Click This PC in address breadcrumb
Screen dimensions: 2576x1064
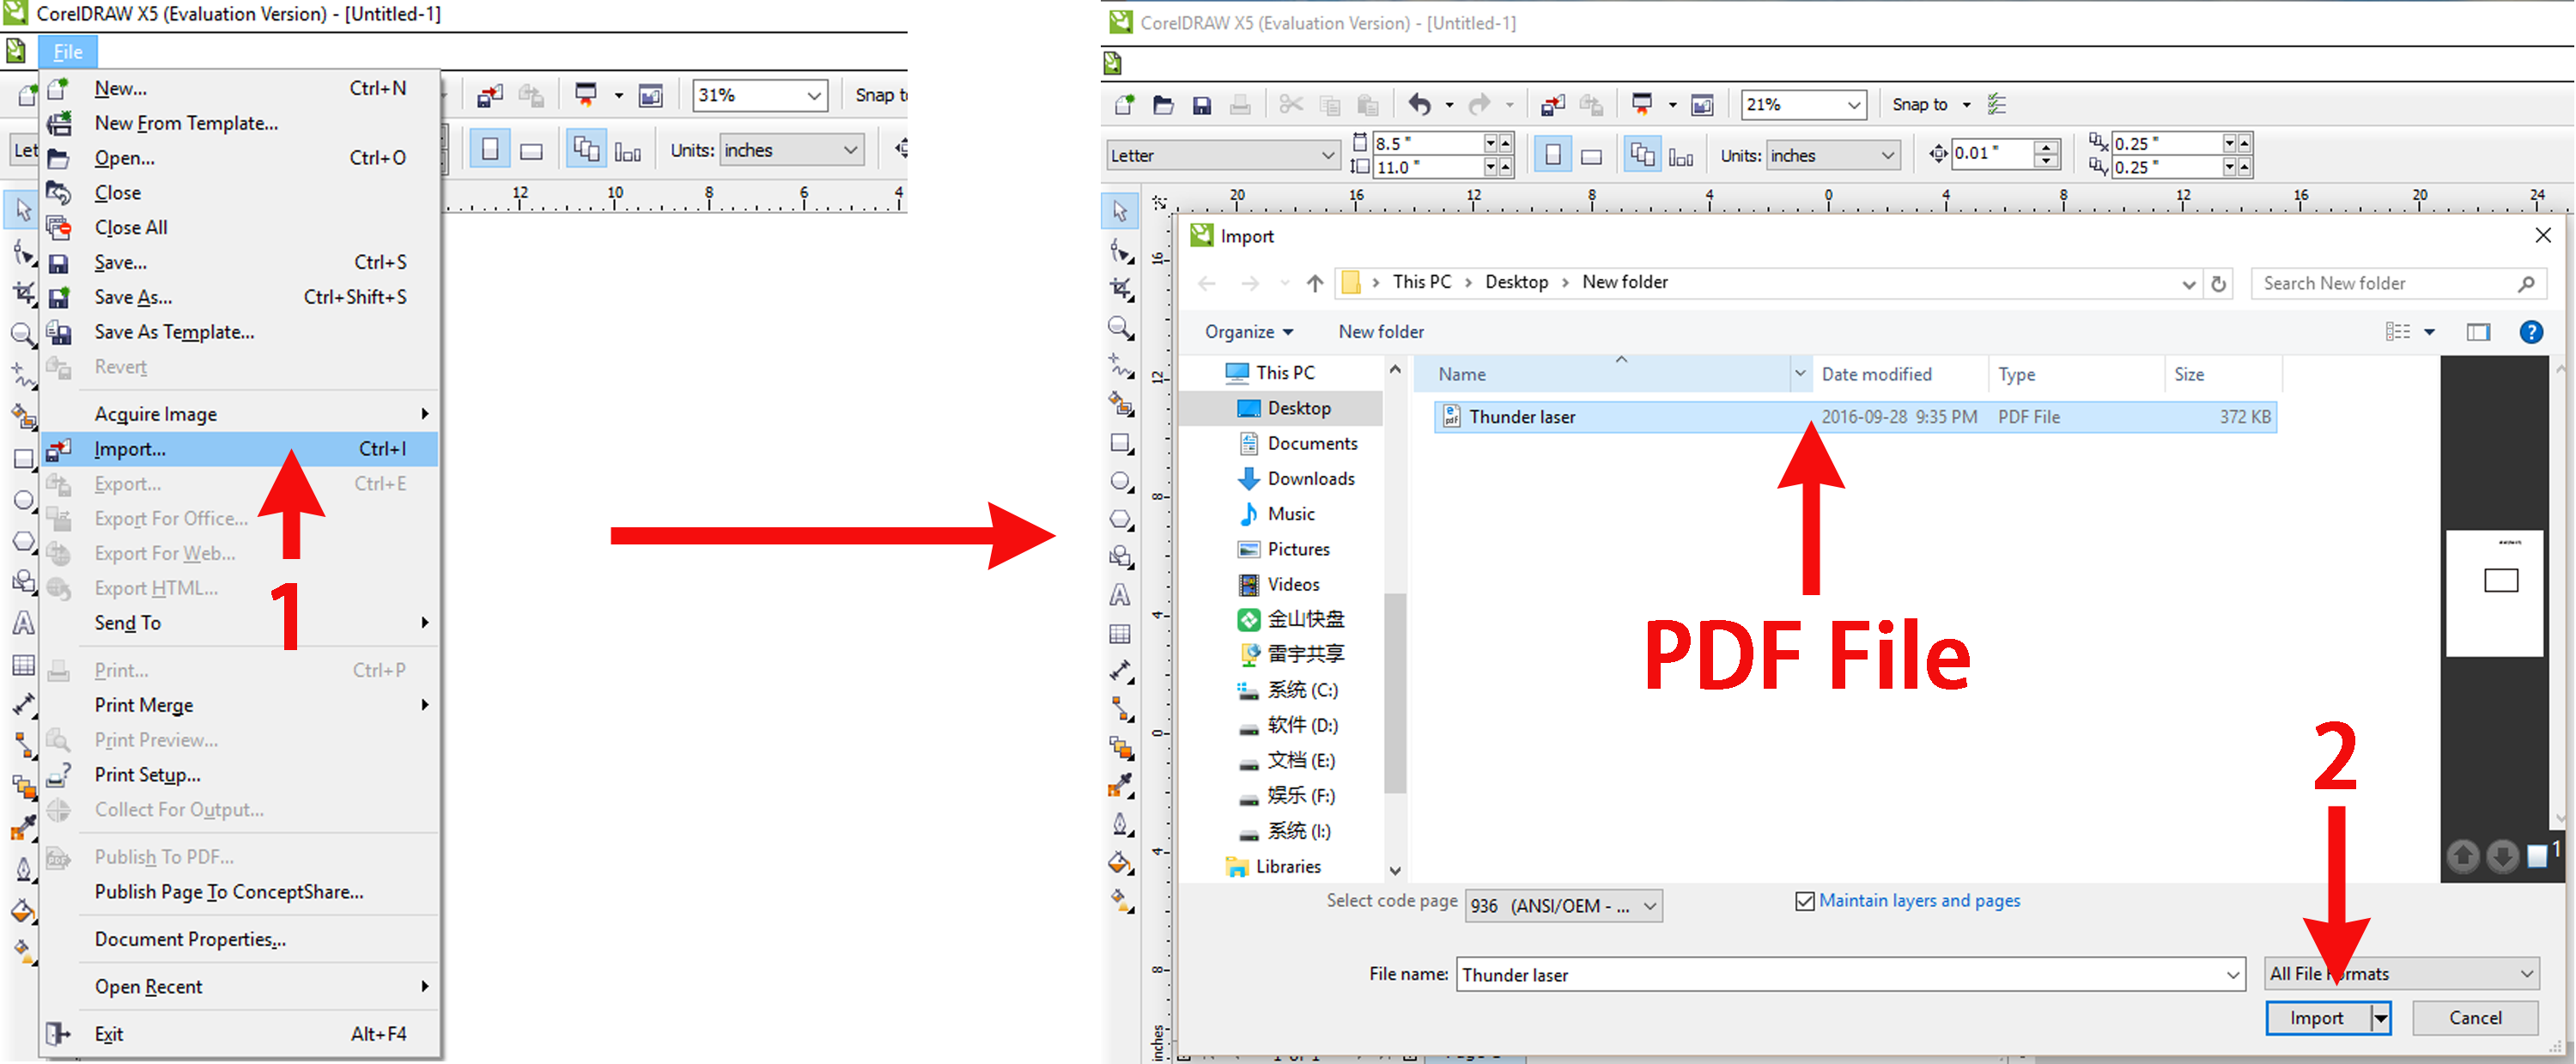point(1421,282)
